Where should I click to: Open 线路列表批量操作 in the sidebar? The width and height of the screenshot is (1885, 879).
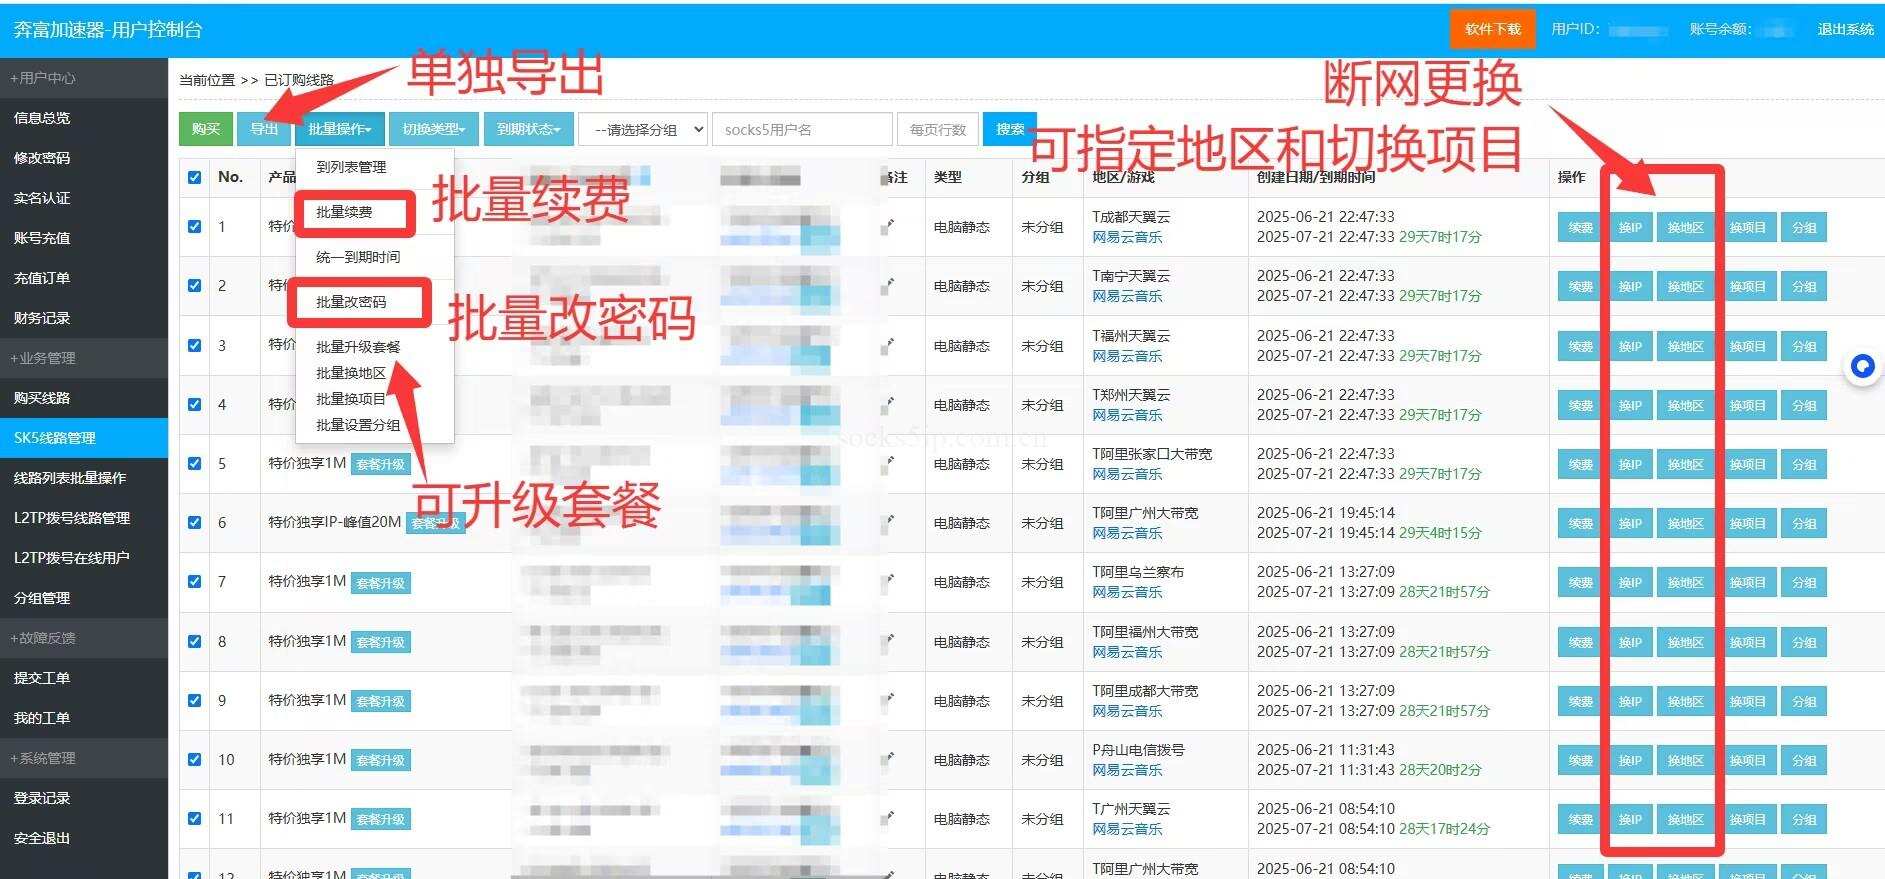click(84, 478)
